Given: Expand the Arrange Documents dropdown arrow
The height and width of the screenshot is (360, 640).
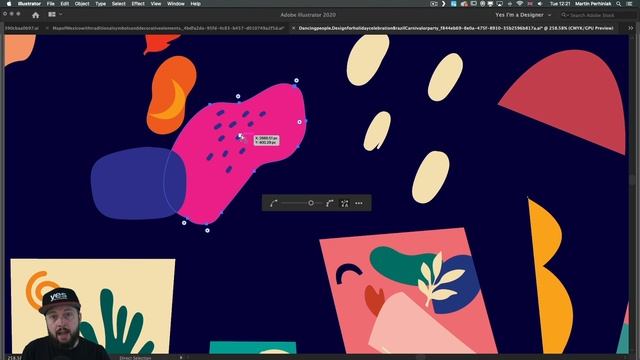Looking at the screenshot, I should [x=61, y=14].
